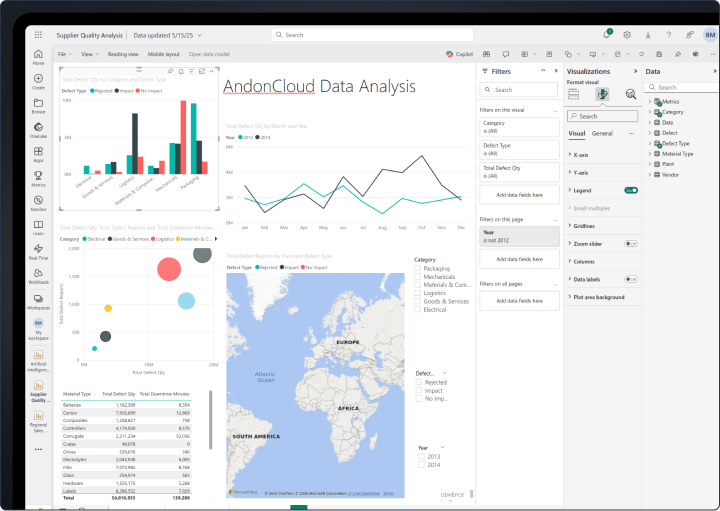This screenshot has height=511, width=720.
Task: Click the table visual vertical scrollbar
Action: tap(211, 420)
